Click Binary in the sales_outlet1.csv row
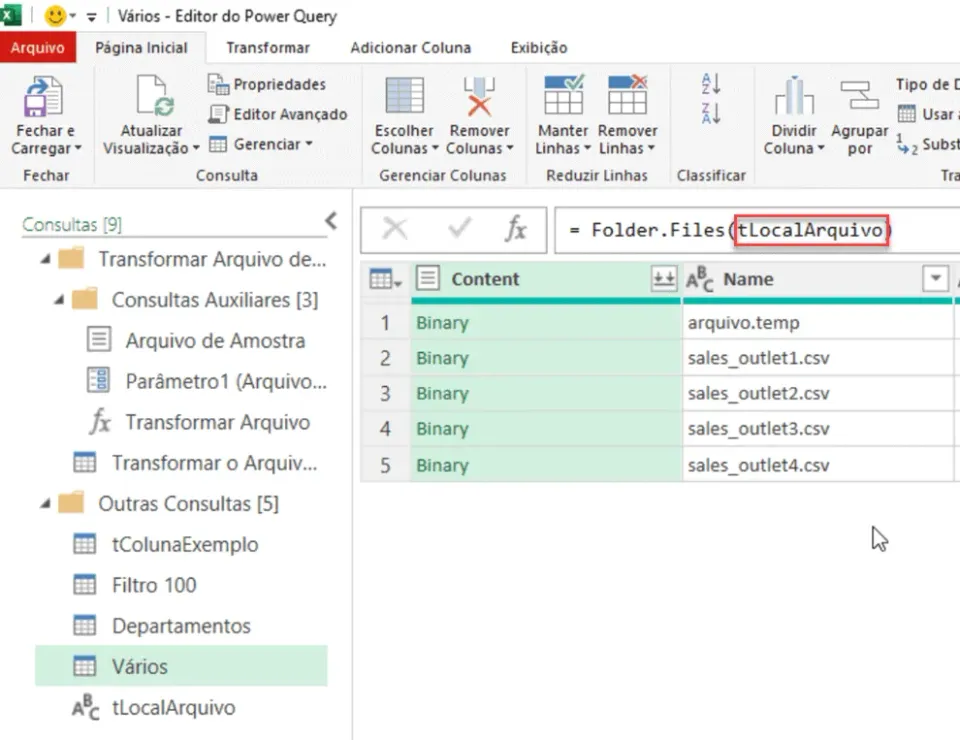Image resolution: width=960 pixels, height=740 pixels. [442, 358]
